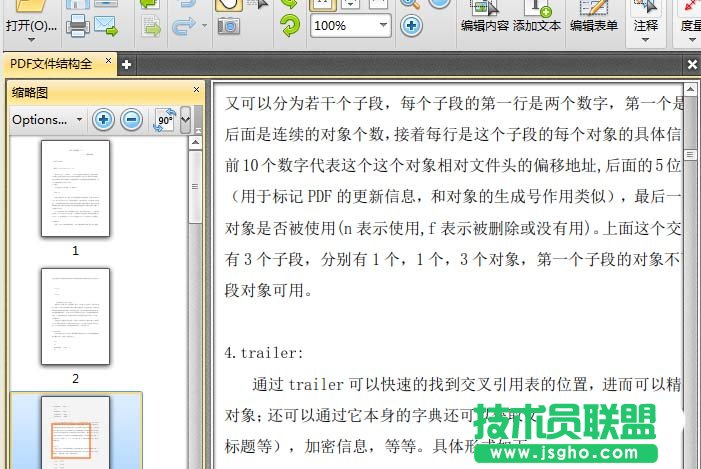Viewport: 701px width, 469px height.
Task: Click the page number label 2
Action: tap(76, 379)
